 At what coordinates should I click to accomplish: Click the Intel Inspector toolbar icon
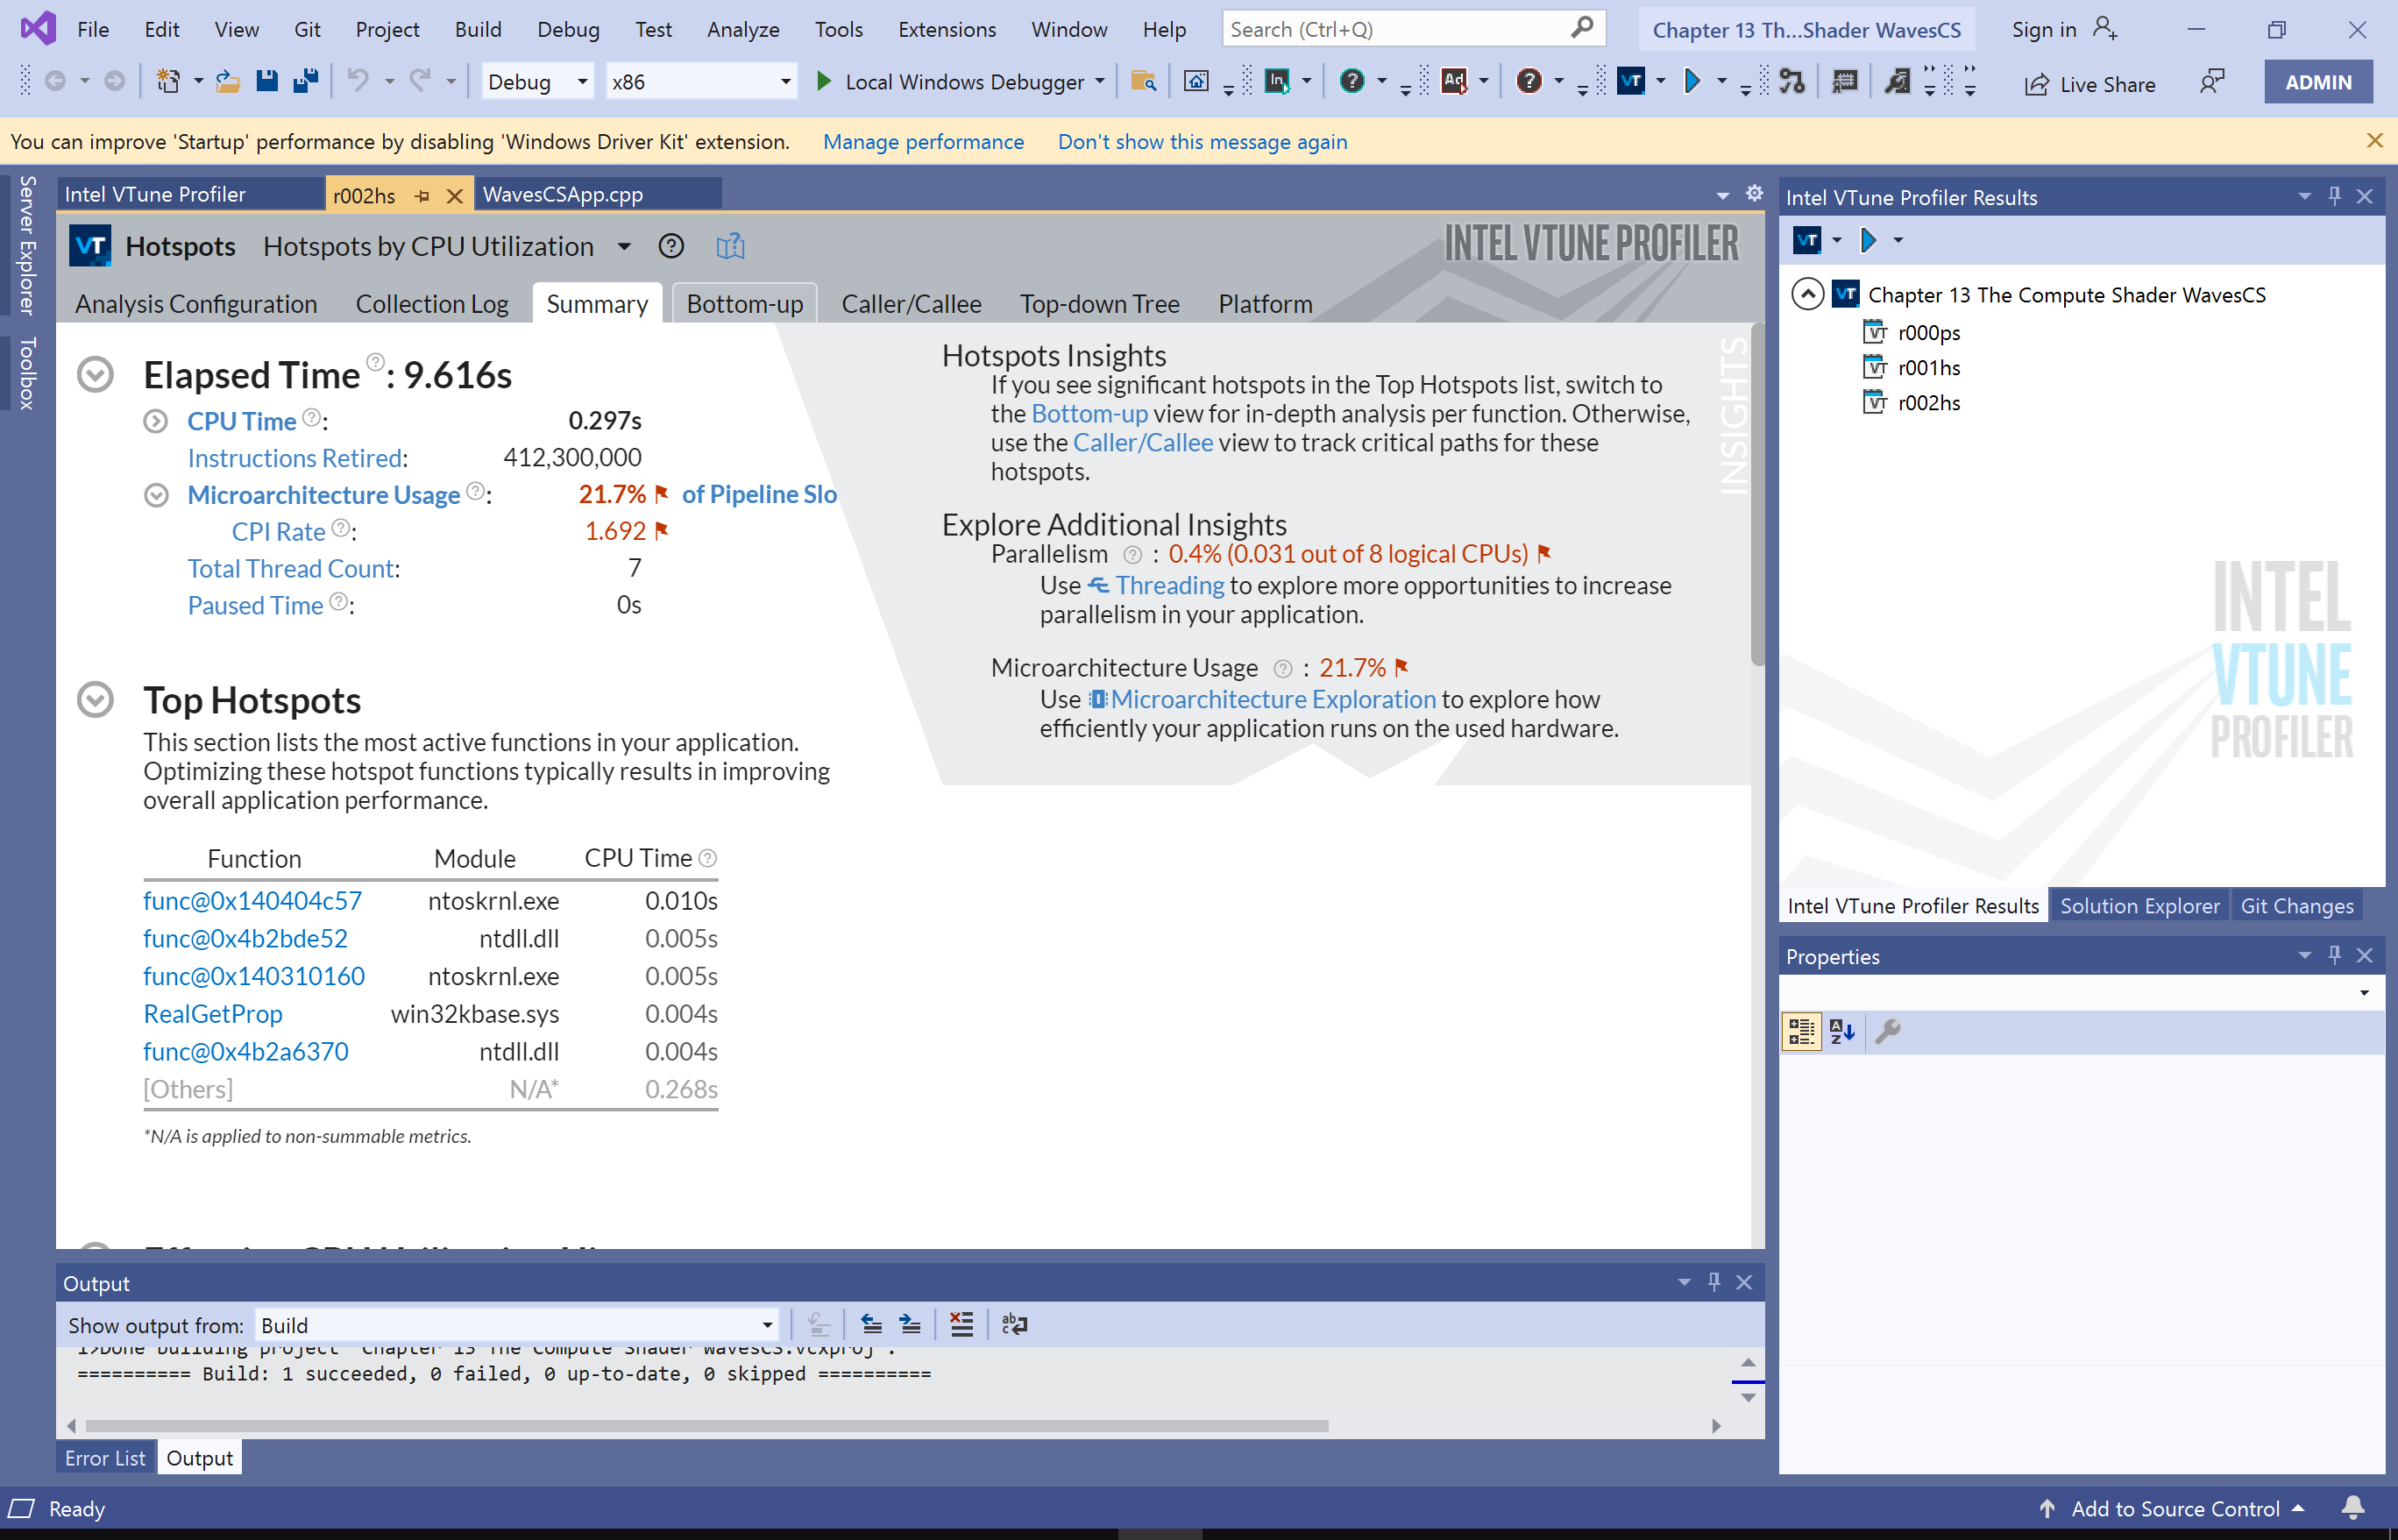coord(1277,81)
